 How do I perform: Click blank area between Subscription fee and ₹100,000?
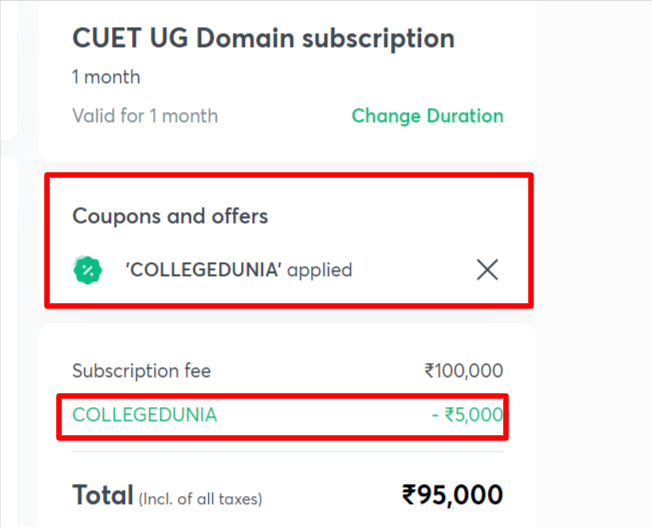pyautogui.click(x=320, y=371)
